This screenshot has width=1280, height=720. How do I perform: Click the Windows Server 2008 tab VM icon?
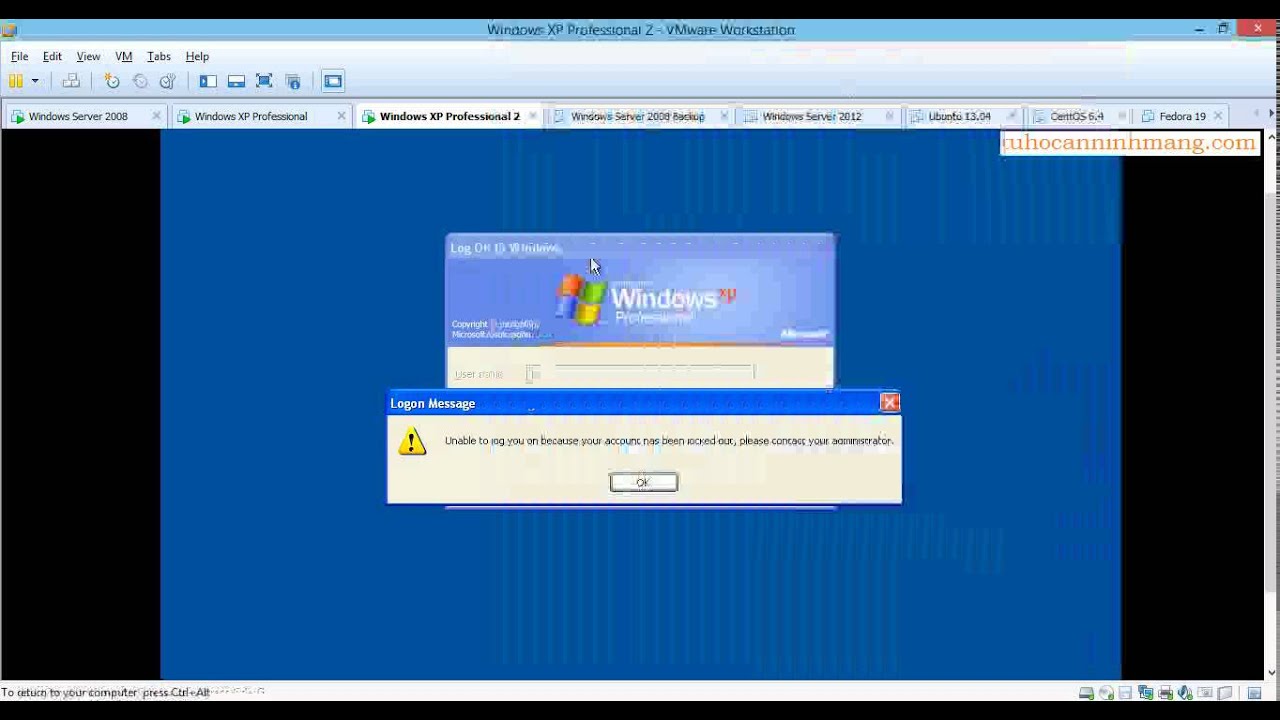point(17,117)
